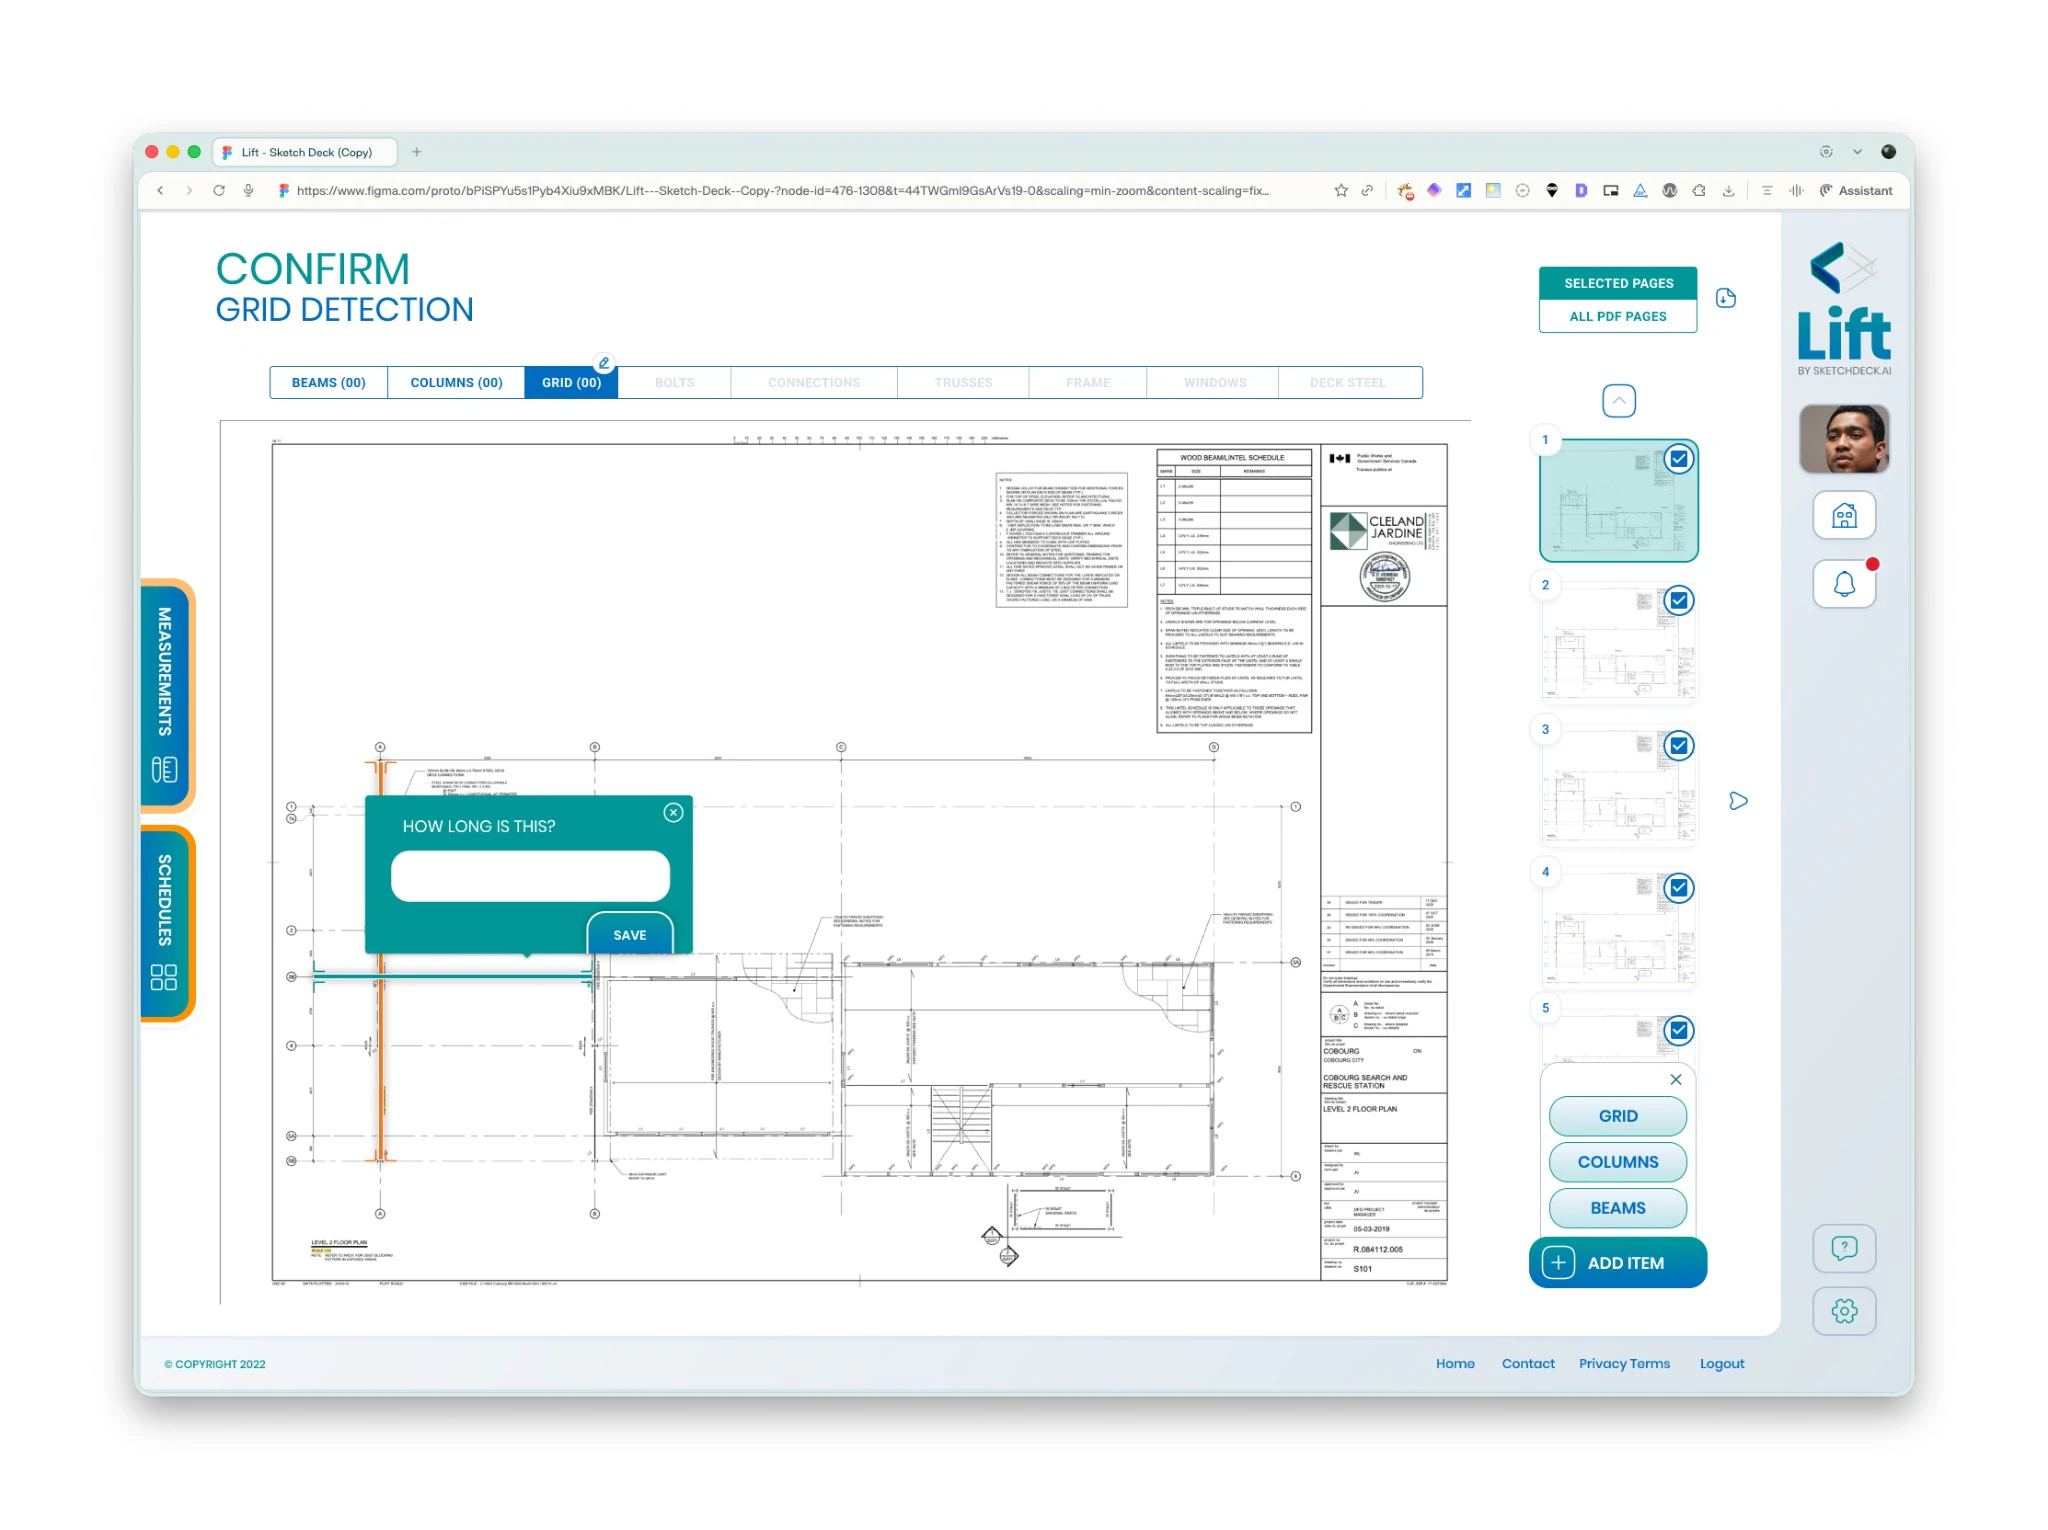The image size is (2048, 1530).
Task: Open the Assistant in browser toolbar
Action: (1855, 190)
